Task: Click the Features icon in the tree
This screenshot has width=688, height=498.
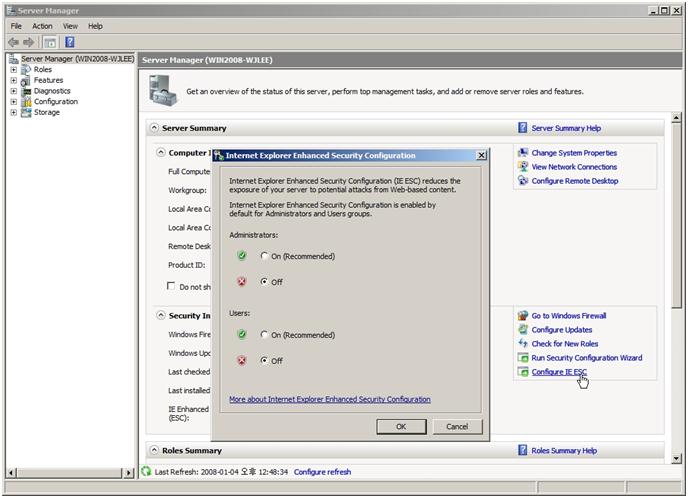Action: [26, 80]
